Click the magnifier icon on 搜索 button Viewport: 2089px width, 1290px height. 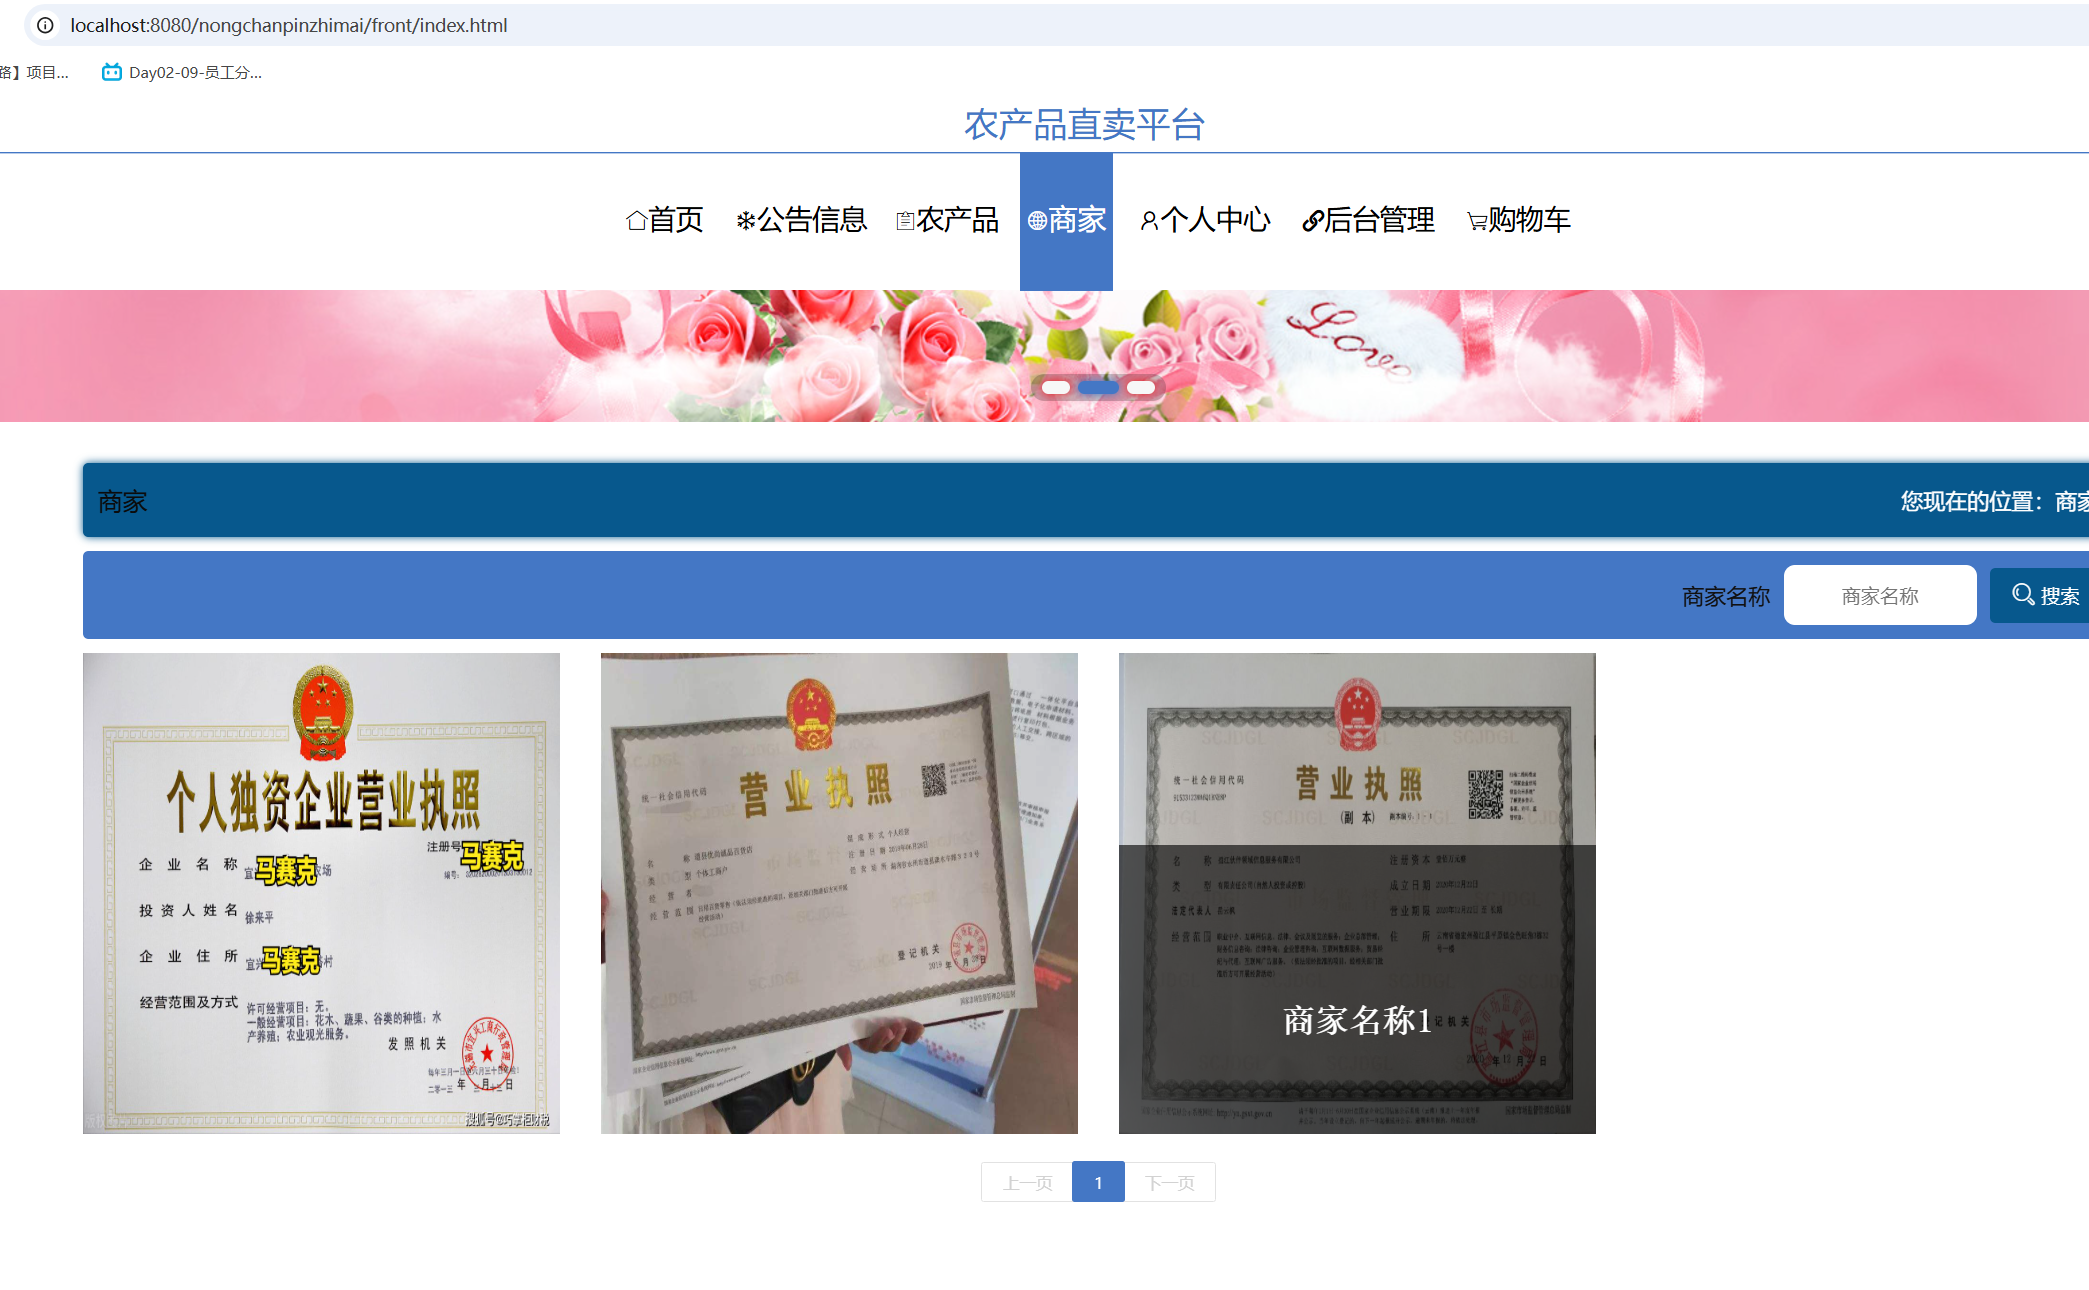[2023, 595]
